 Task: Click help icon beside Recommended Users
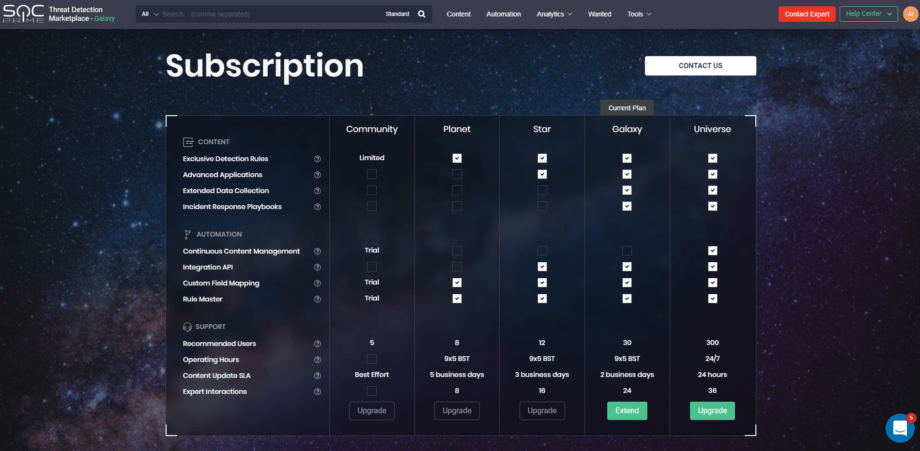point(317,344)
